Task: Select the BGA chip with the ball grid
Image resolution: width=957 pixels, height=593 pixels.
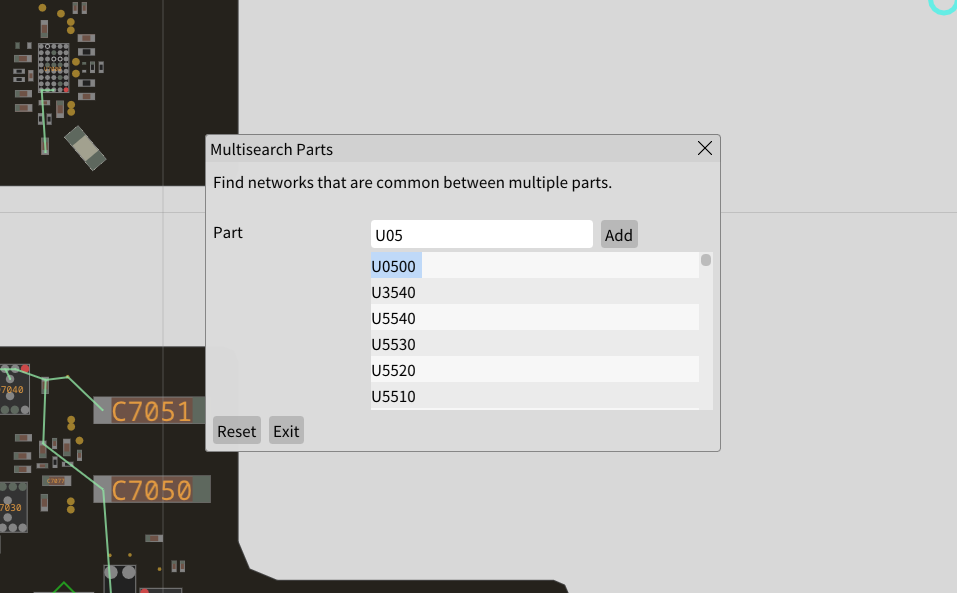Action: pos(54,67)
